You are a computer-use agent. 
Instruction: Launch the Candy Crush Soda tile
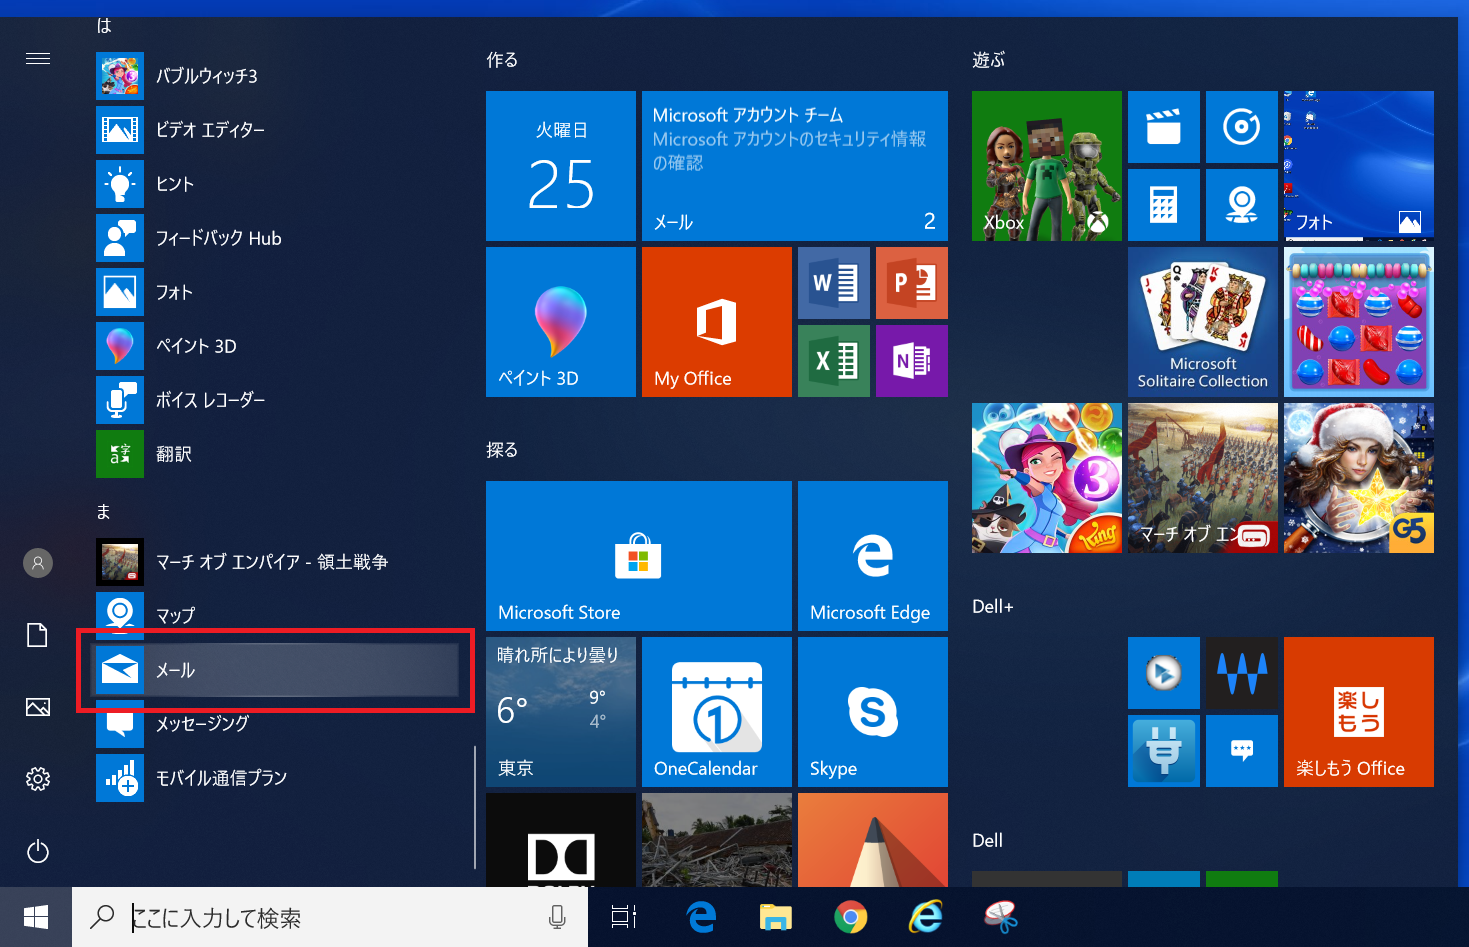(1359, 322)
